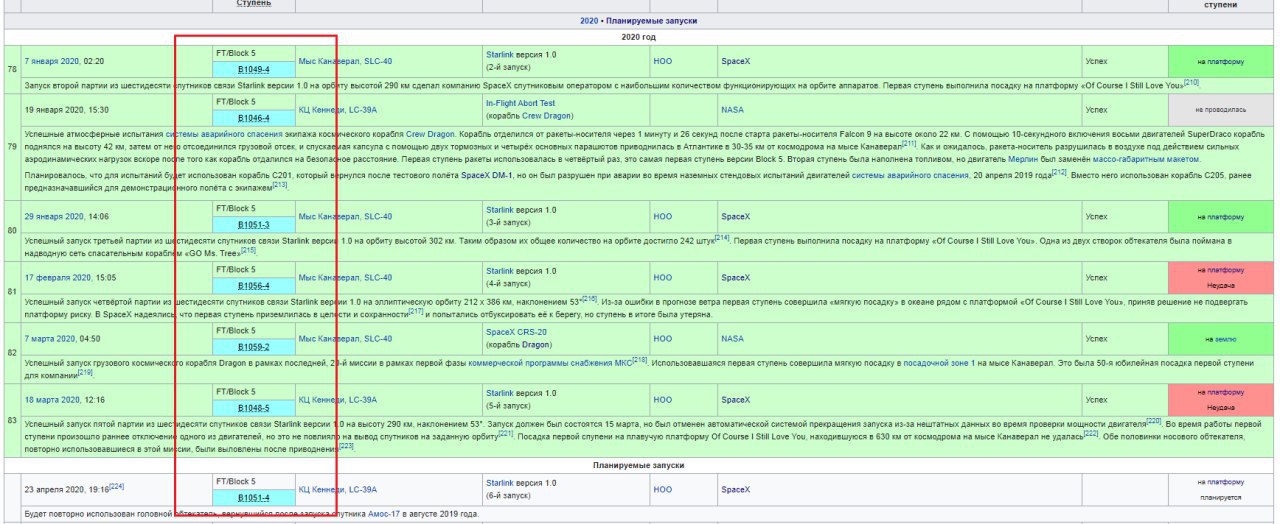Open the 2020 link in the section header
The width and height of the screenshot is (1280, 524).
(589, 20)
